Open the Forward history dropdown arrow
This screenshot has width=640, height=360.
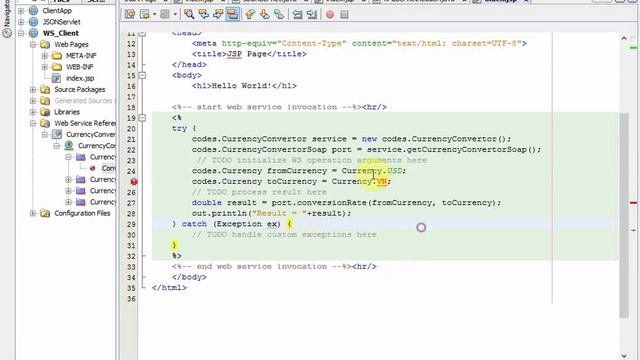[x=175, y=15]
